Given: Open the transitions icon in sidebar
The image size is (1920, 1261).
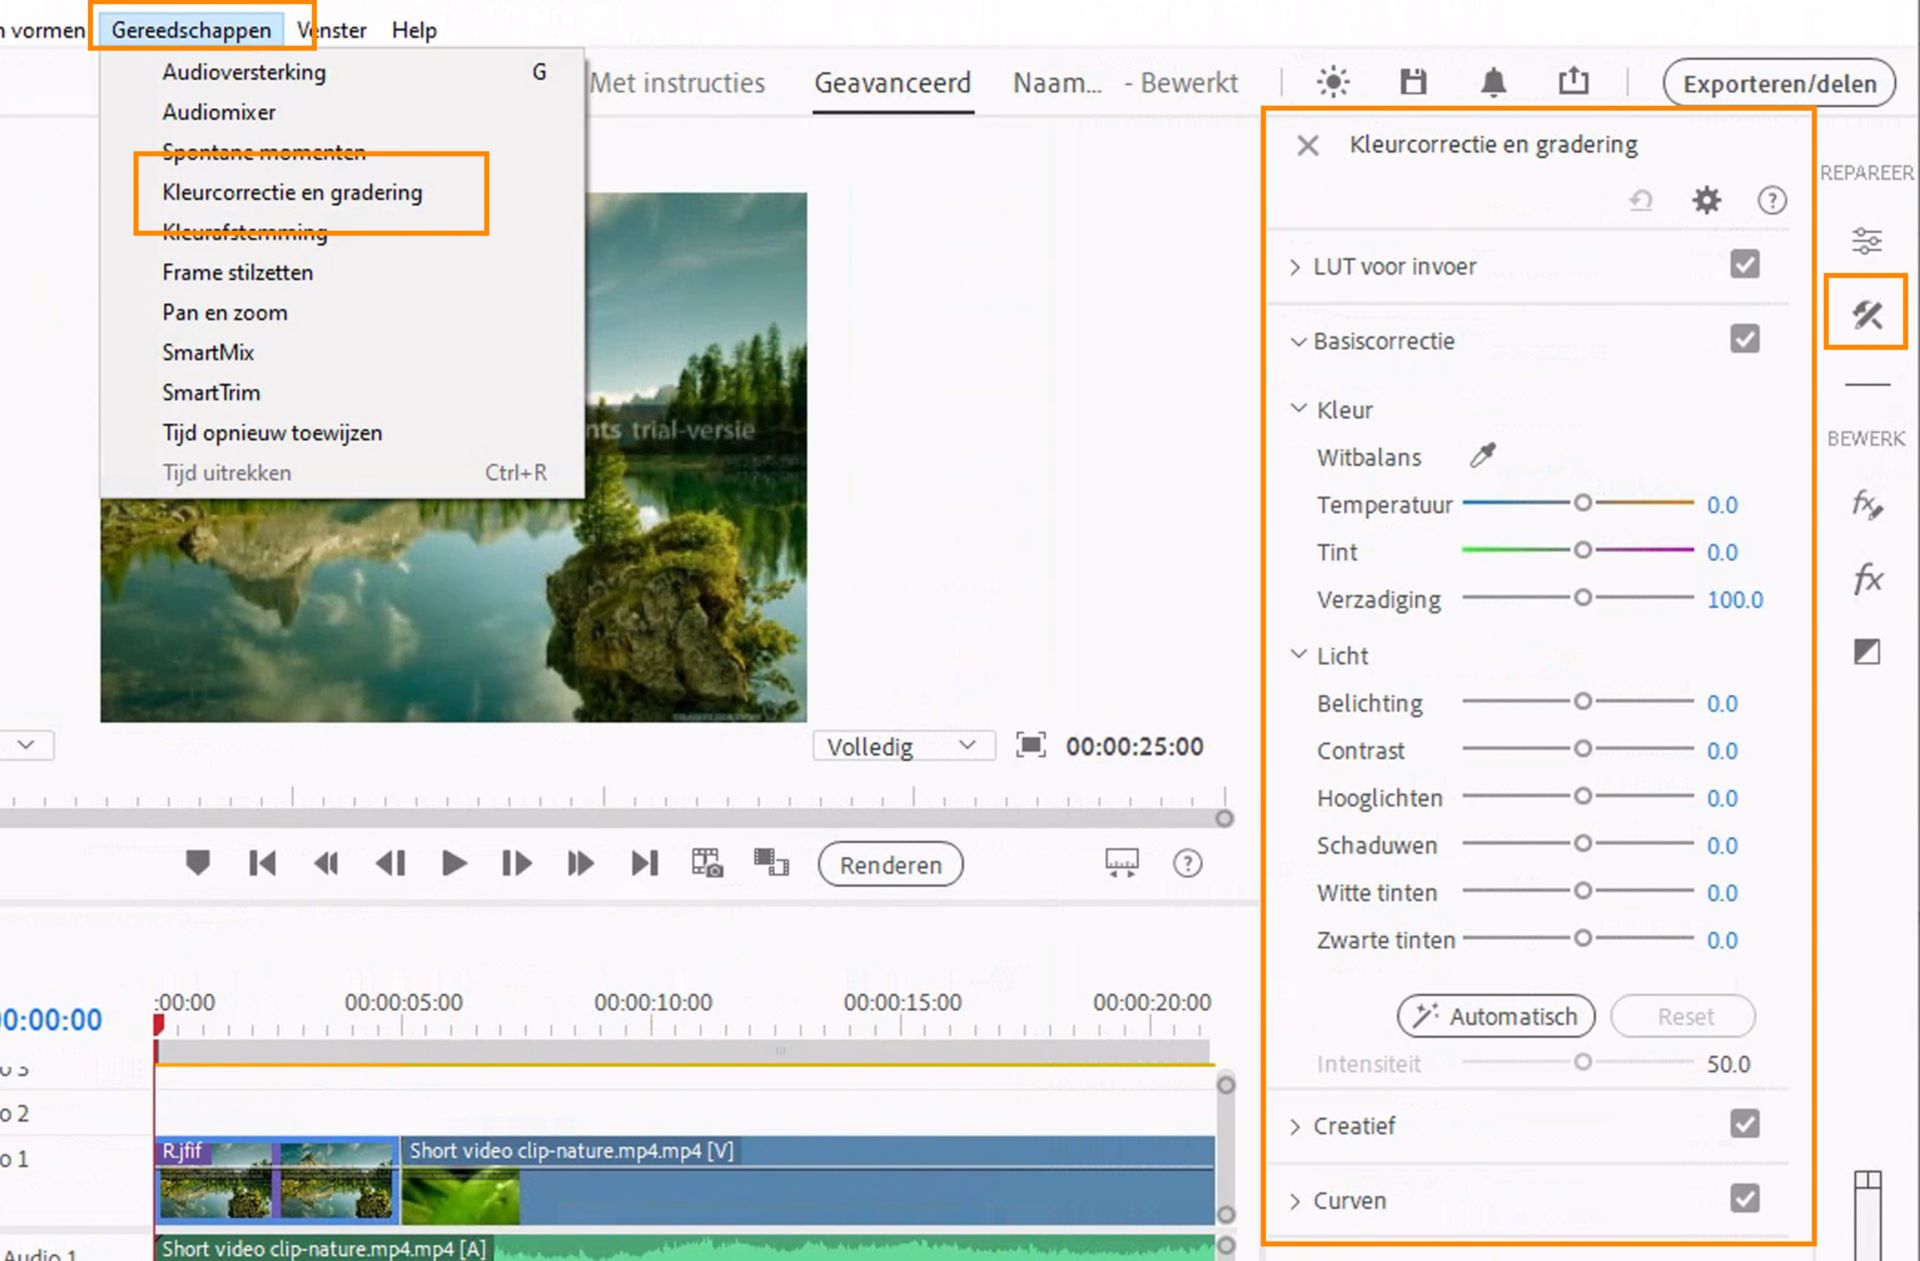Looking at the screenshot, I should coord(1866,652).
